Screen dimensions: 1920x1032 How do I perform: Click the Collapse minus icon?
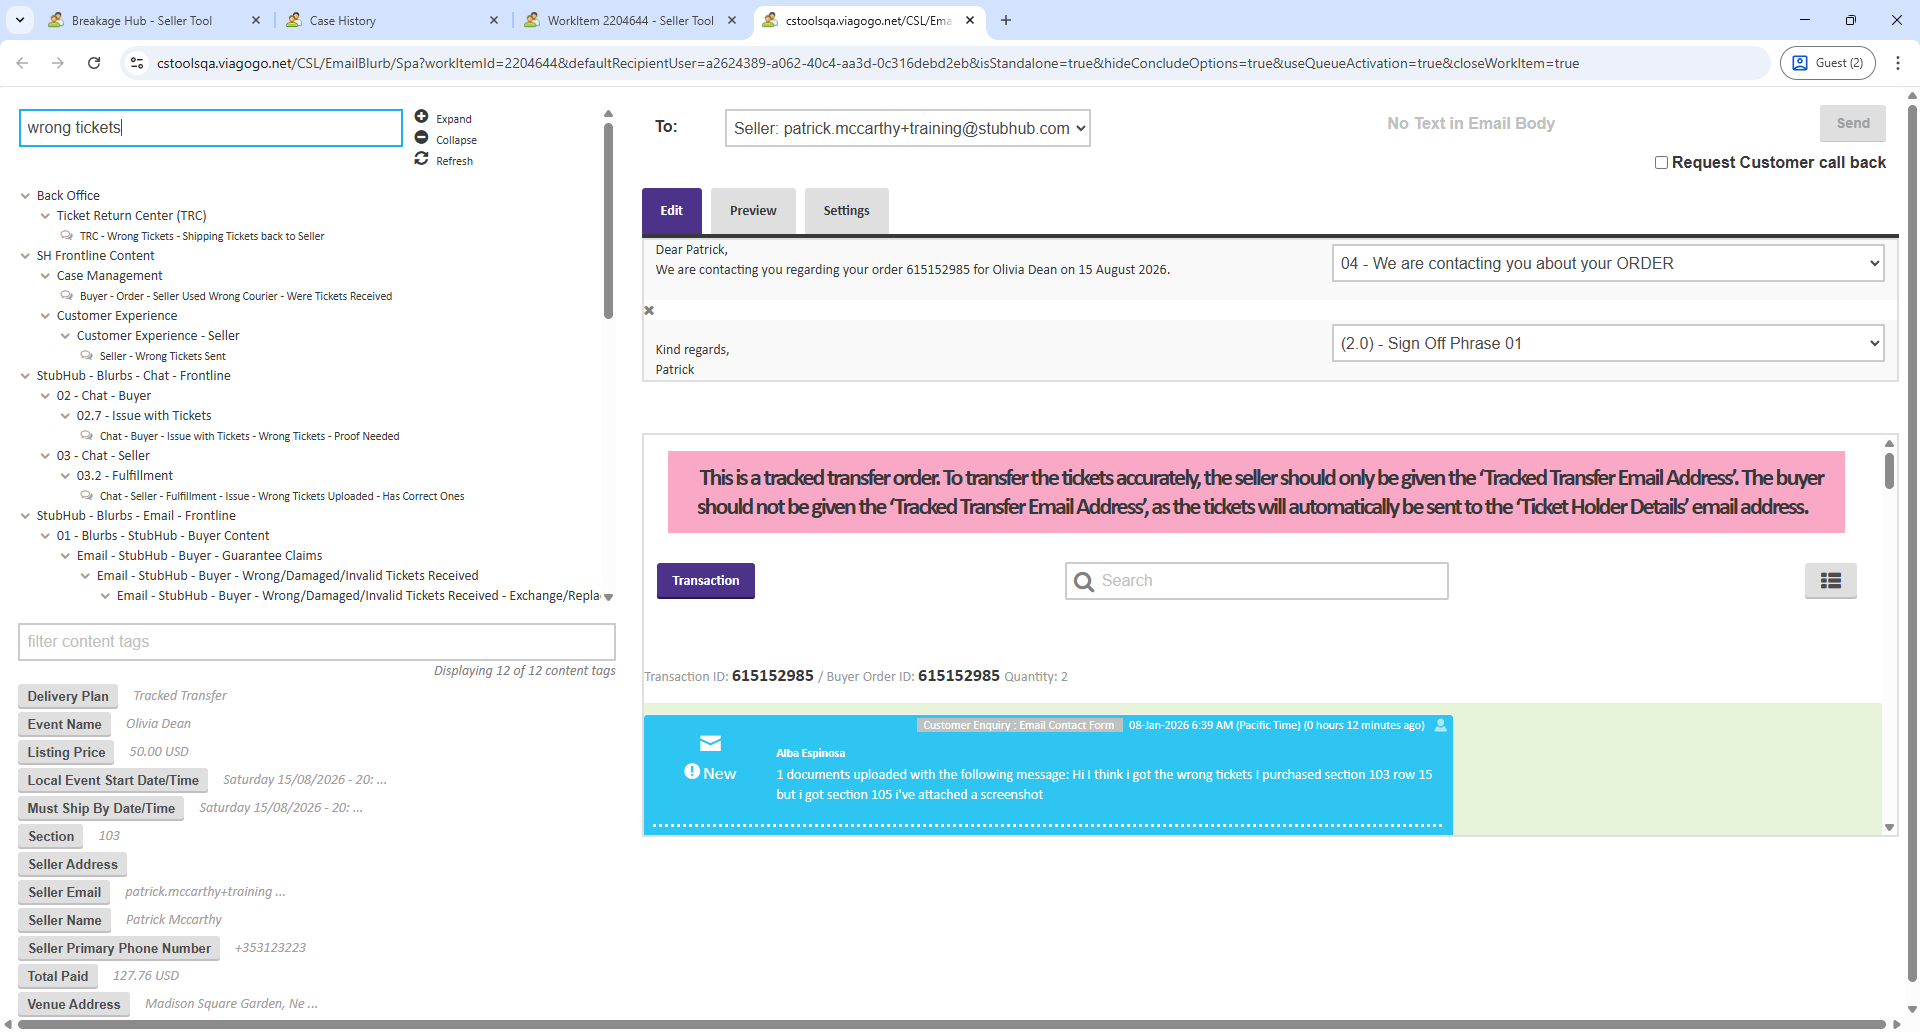point(421,138)
